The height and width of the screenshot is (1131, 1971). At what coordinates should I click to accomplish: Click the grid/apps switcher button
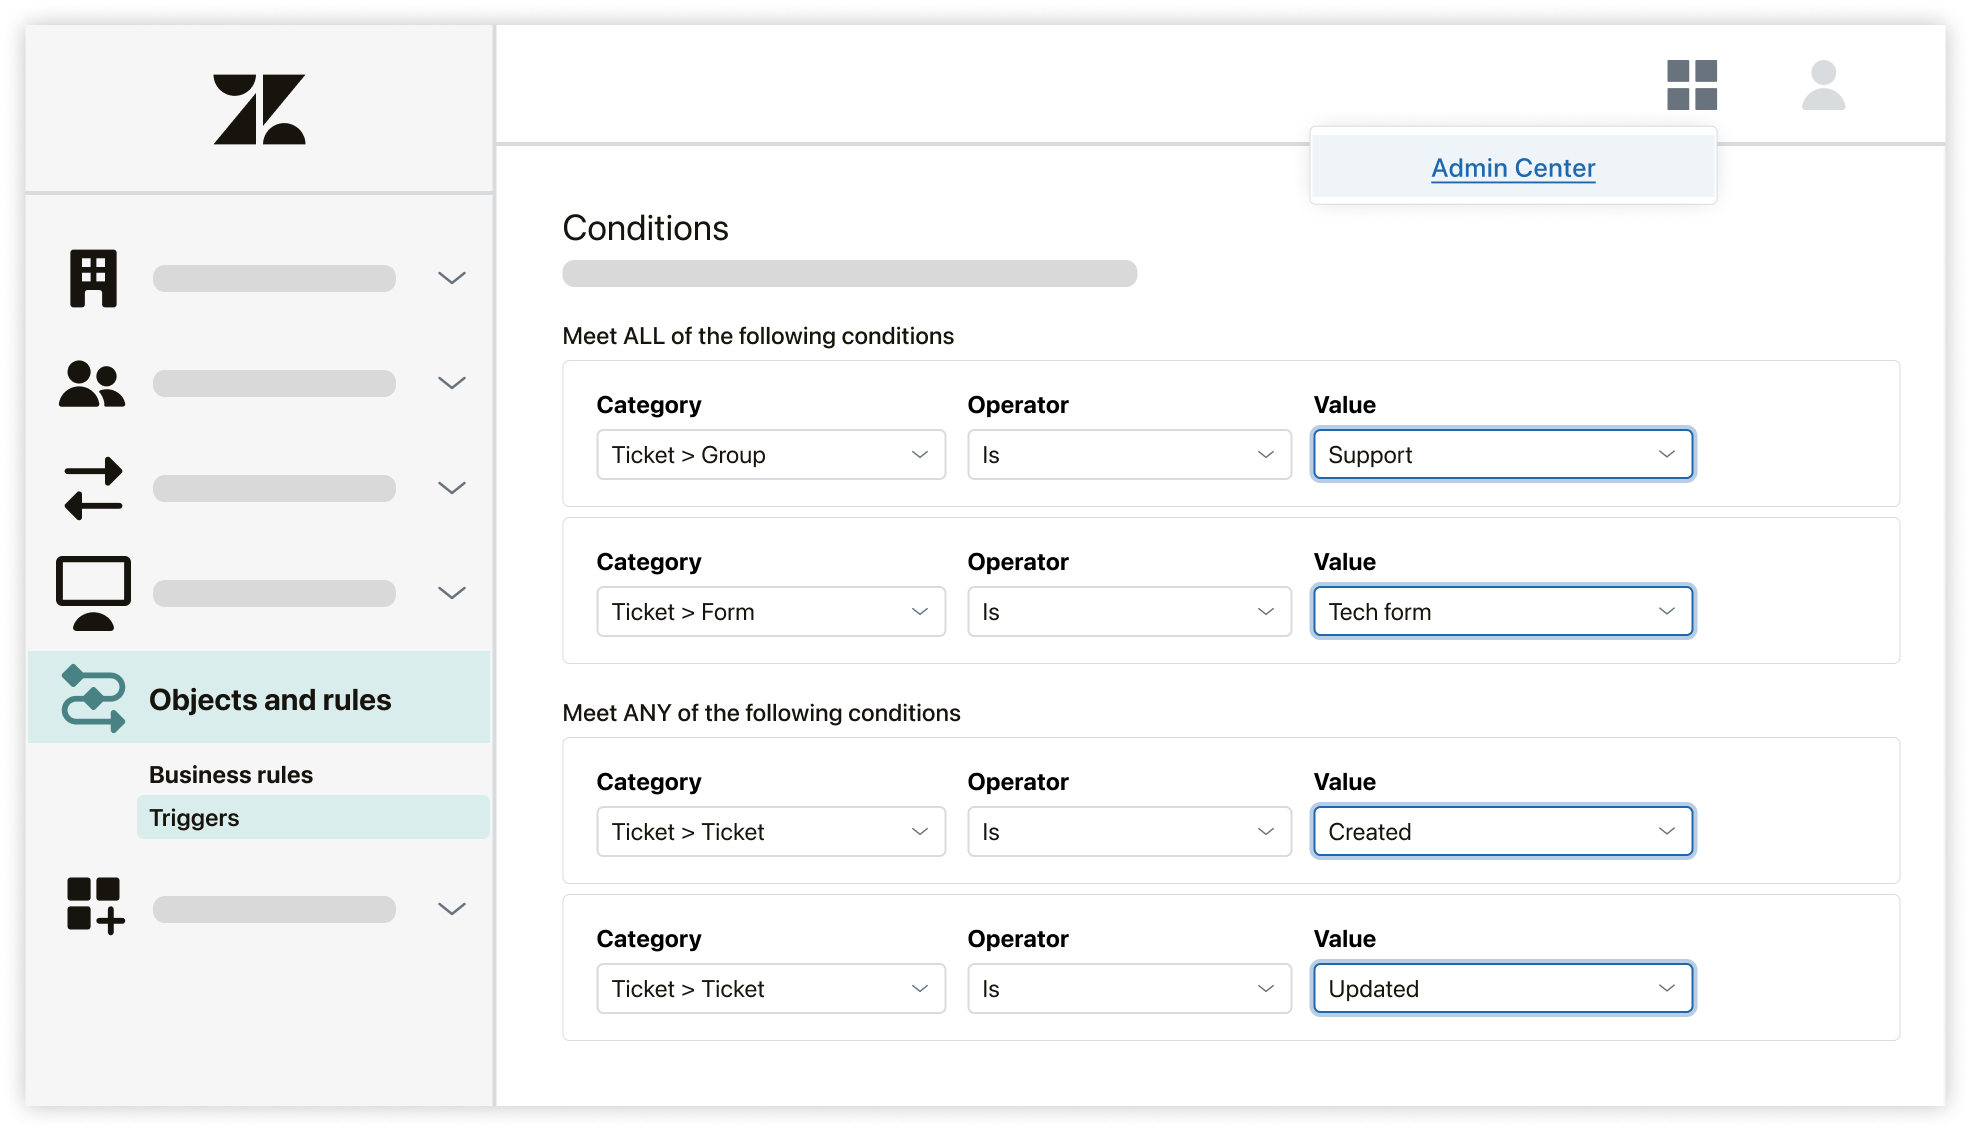pyautogui.click(x=1693, y=88)
